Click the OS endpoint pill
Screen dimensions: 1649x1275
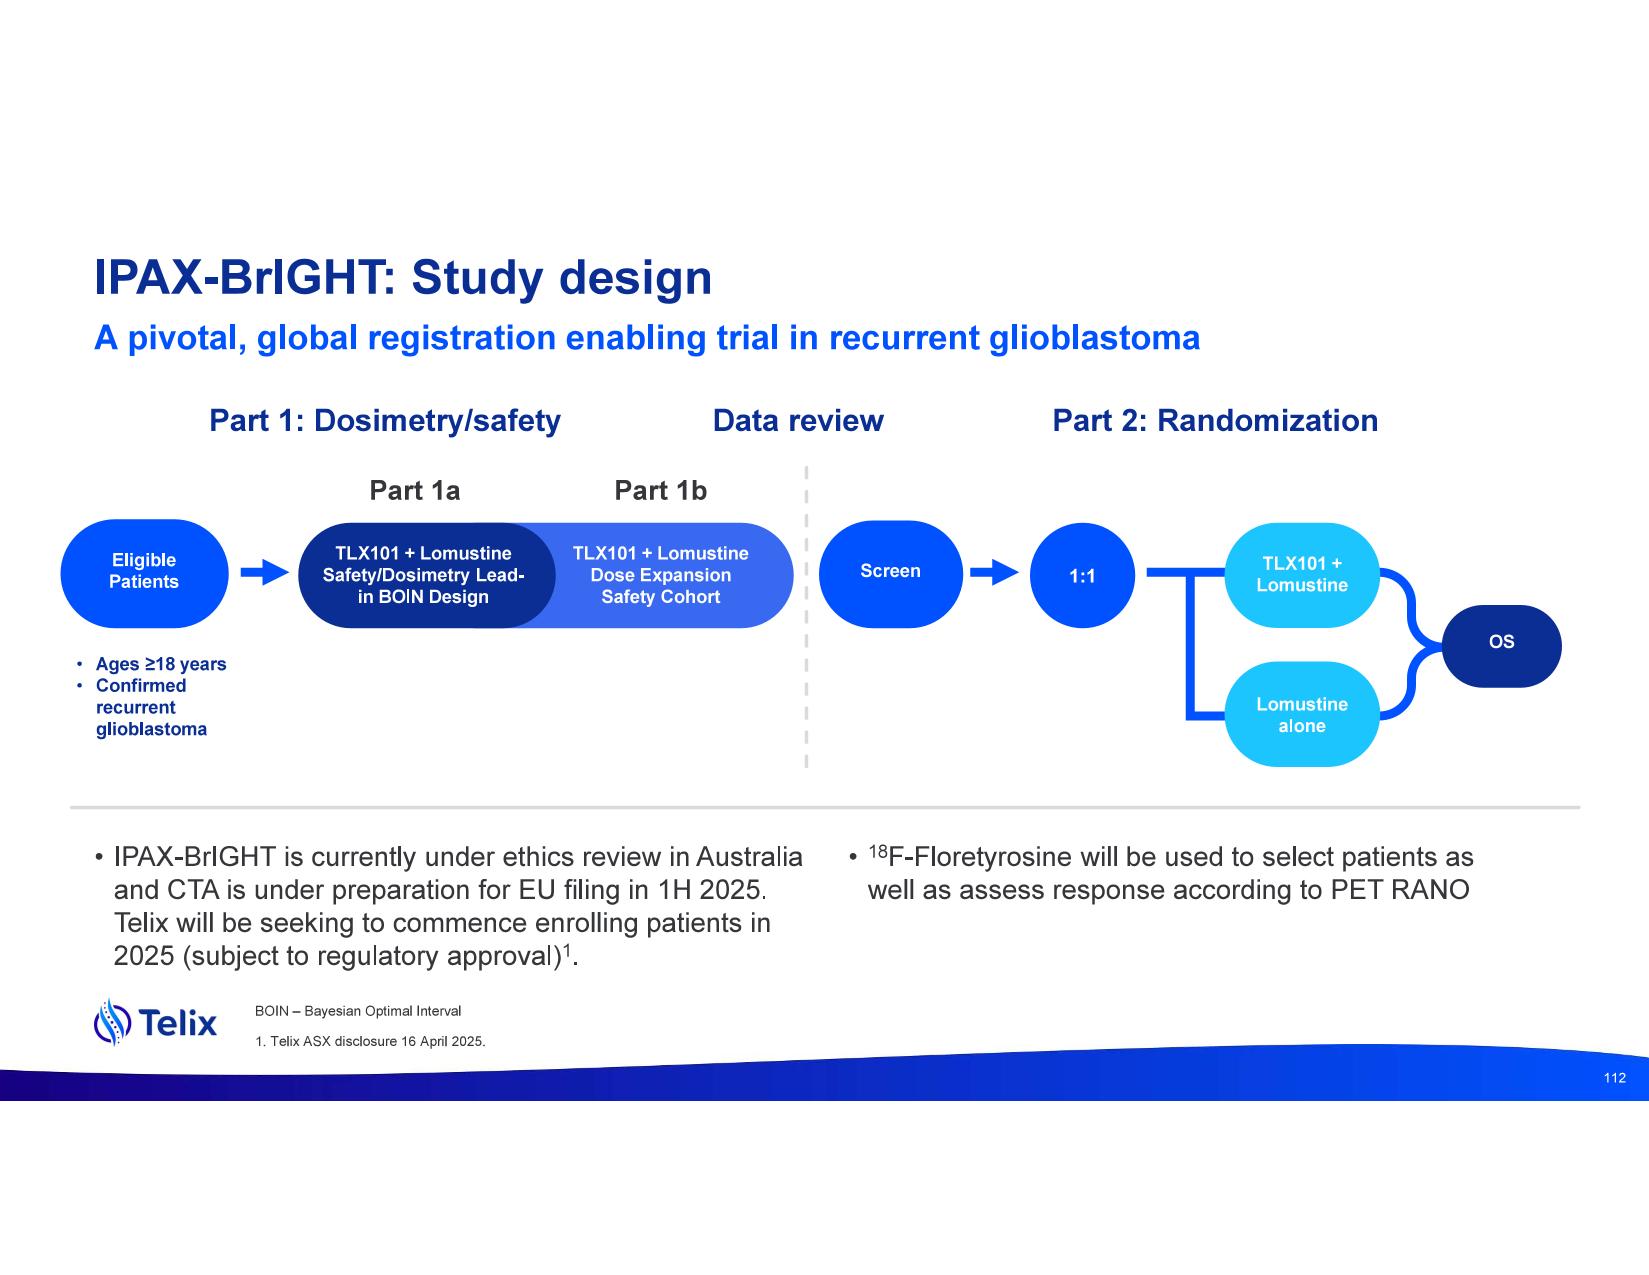point(1501,643)
